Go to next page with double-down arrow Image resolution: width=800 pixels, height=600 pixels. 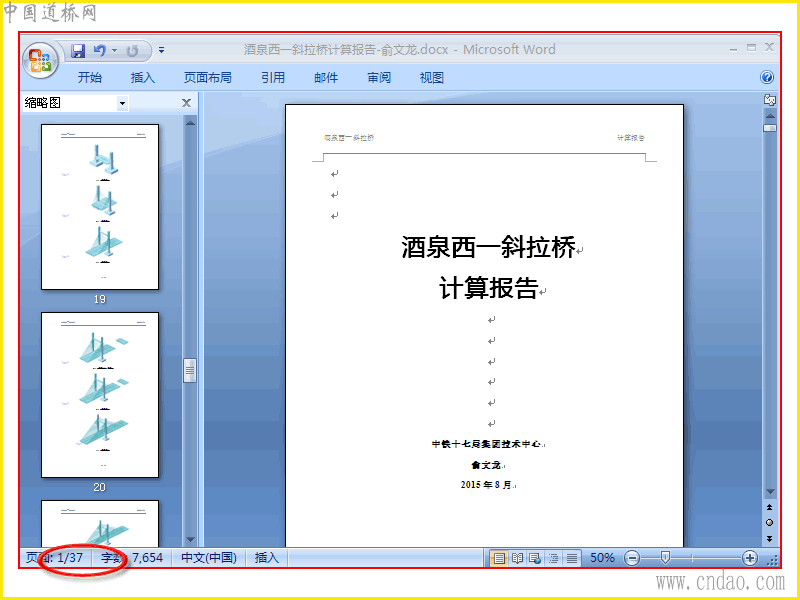click(x=769, y=539)
